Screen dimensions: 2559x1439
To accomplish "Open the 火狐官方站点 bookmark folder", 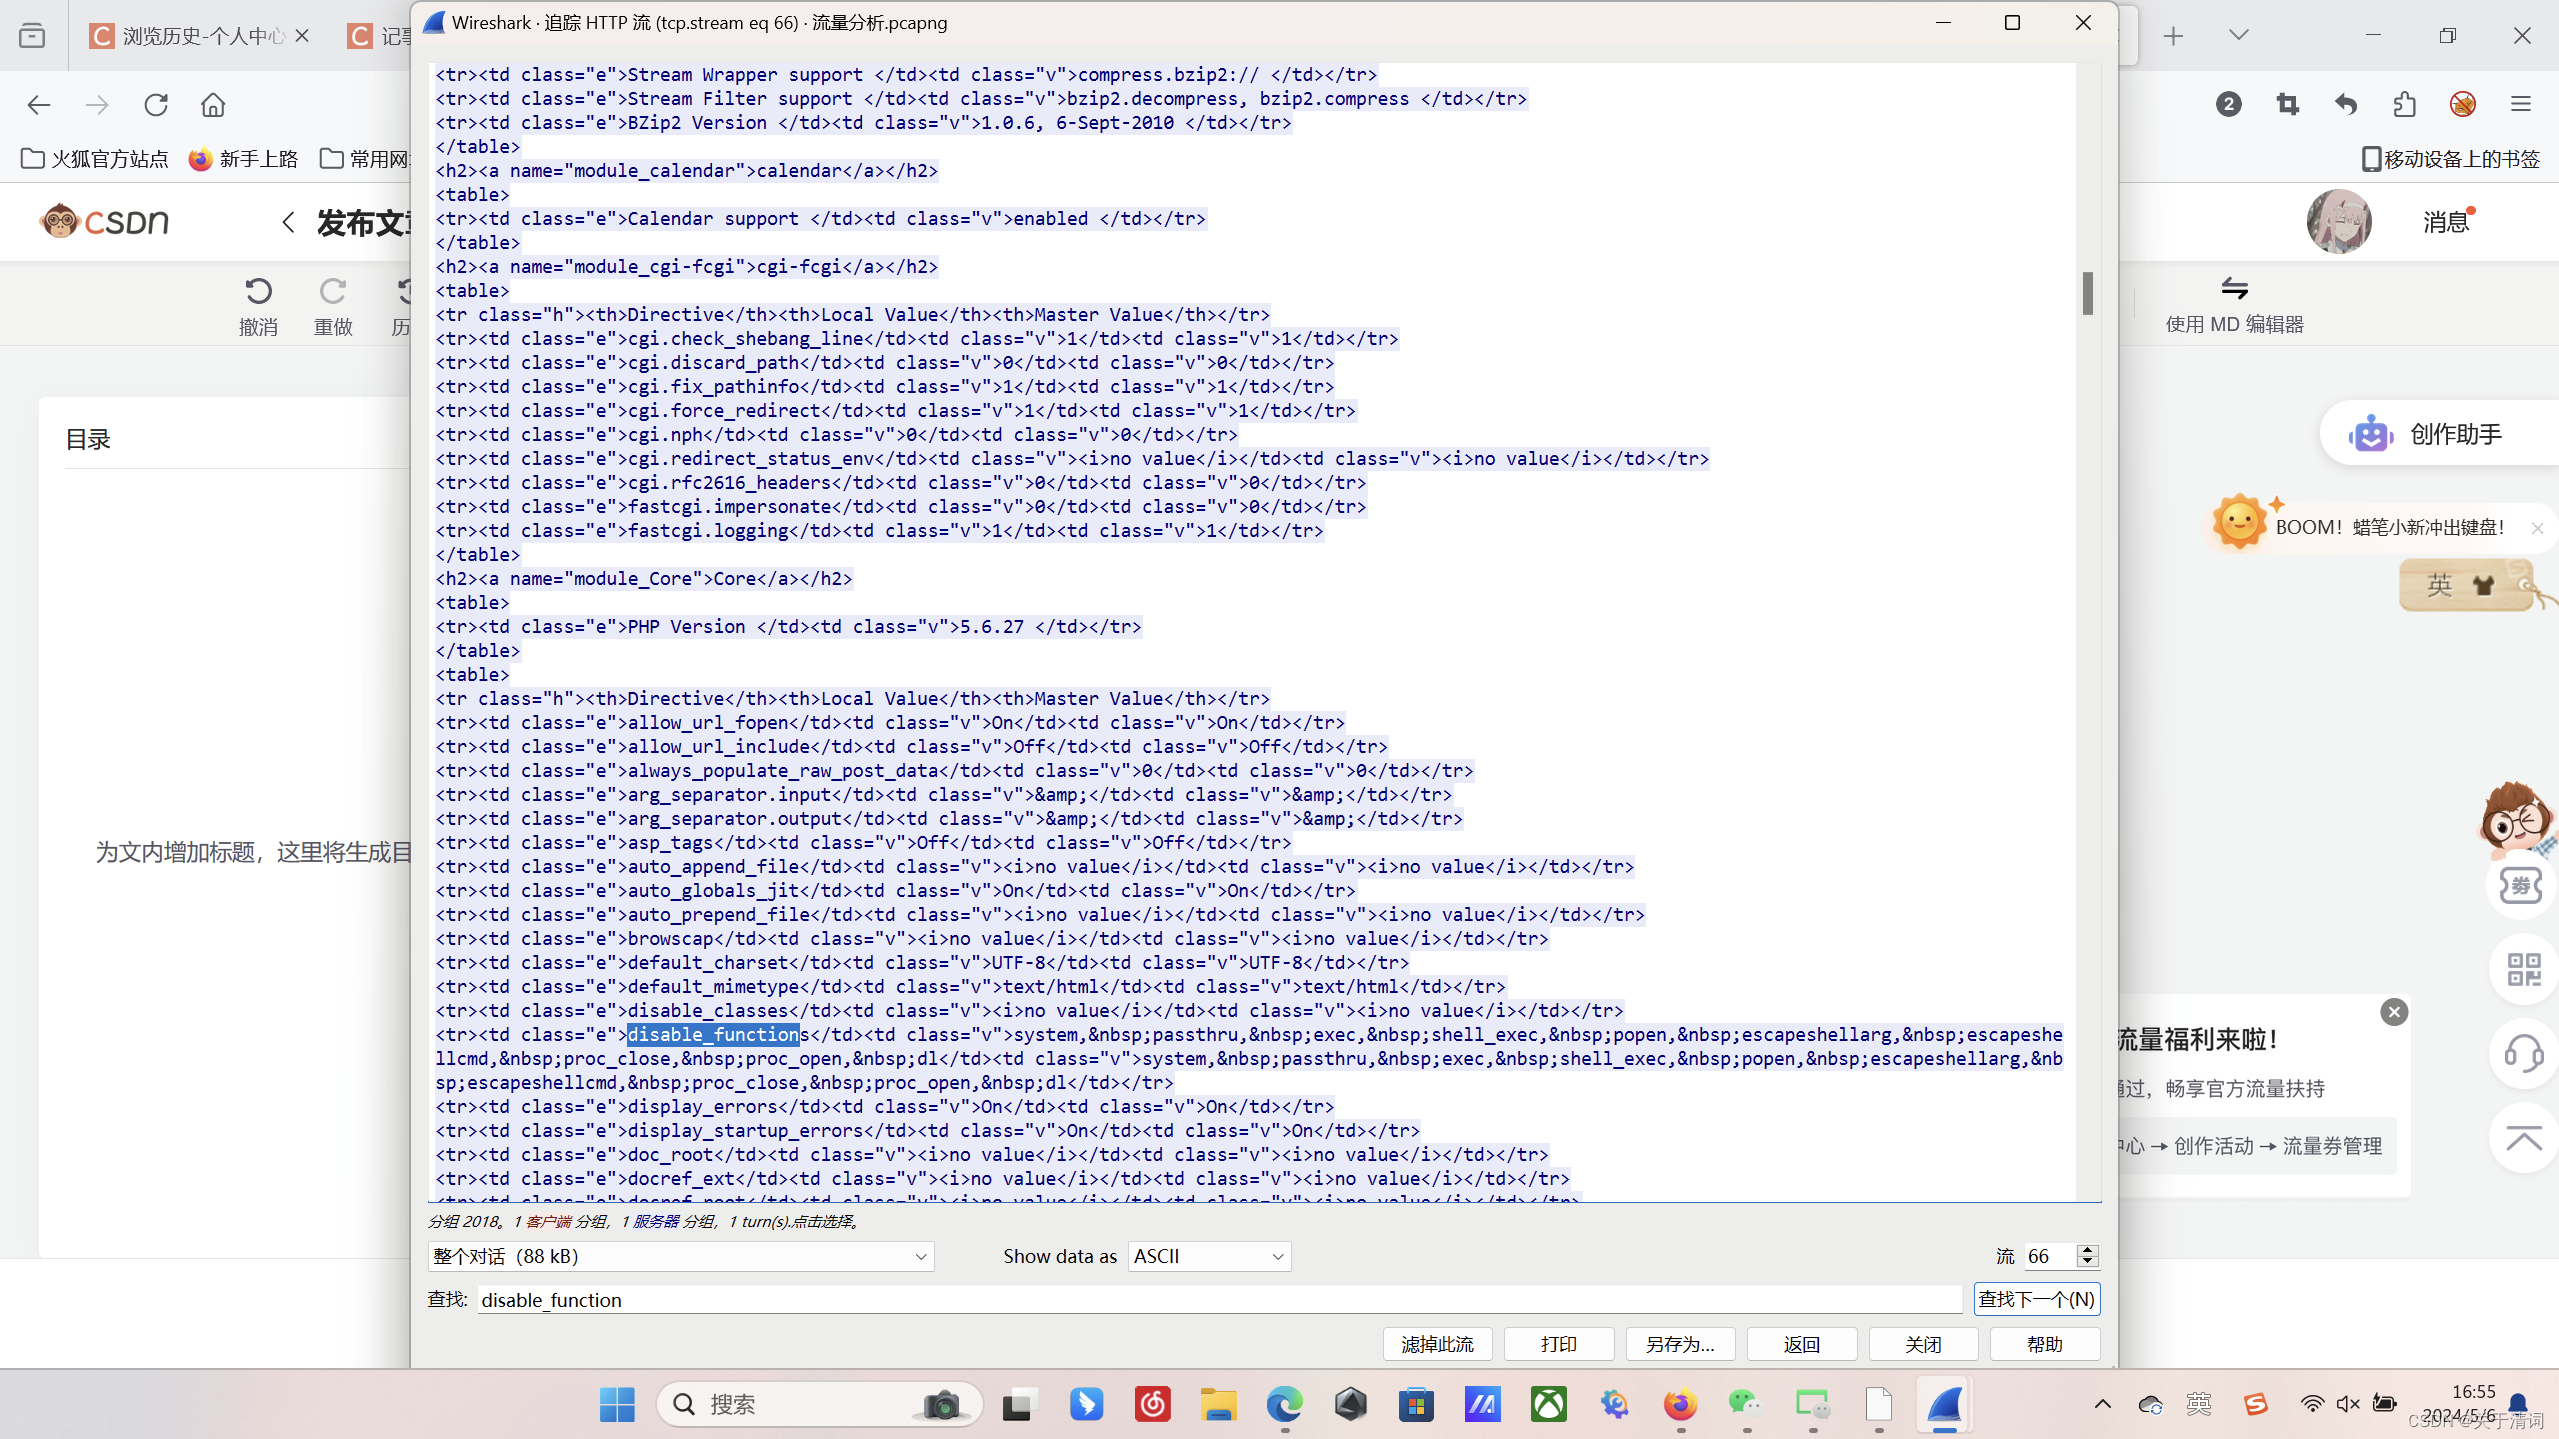I will [x=96, y=159].
